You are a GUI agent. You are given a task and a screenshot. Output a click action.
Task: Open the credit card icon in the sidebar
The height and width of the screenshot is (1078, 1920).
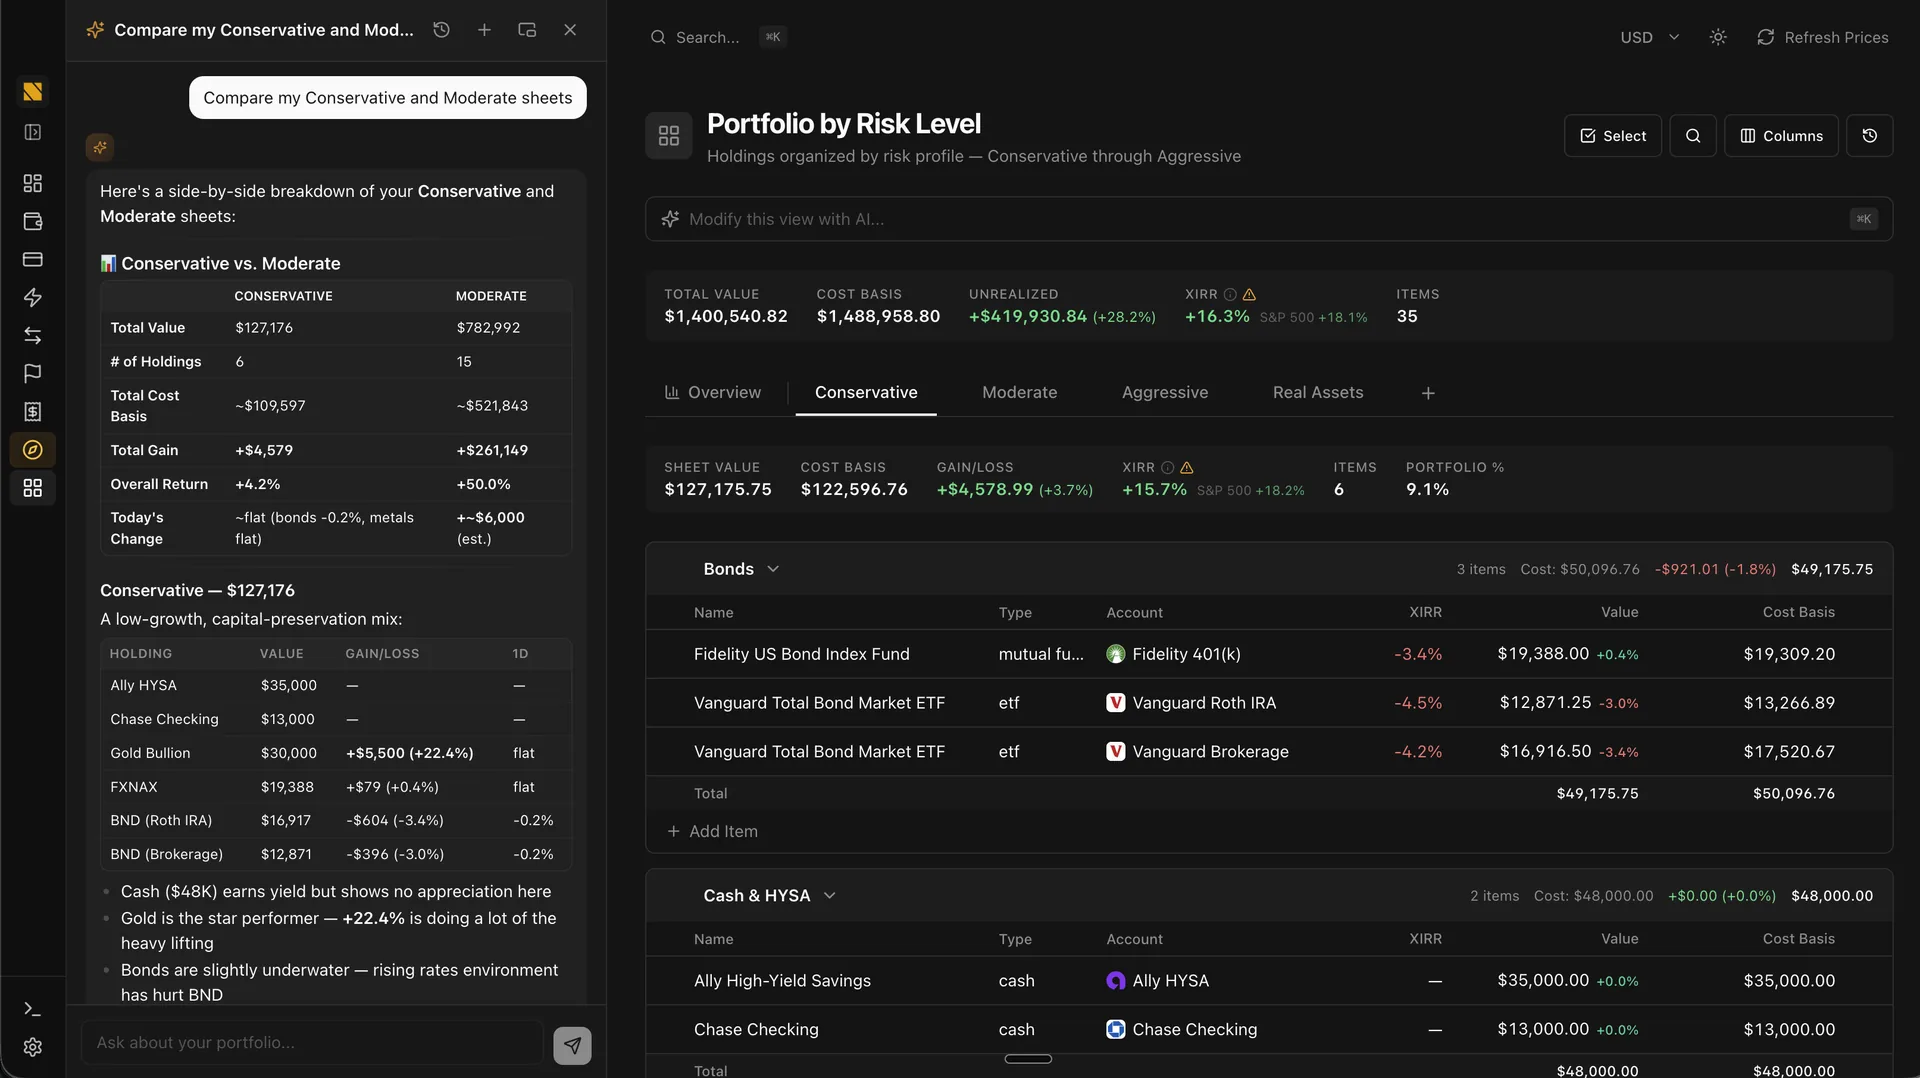(x=33, y=259)
